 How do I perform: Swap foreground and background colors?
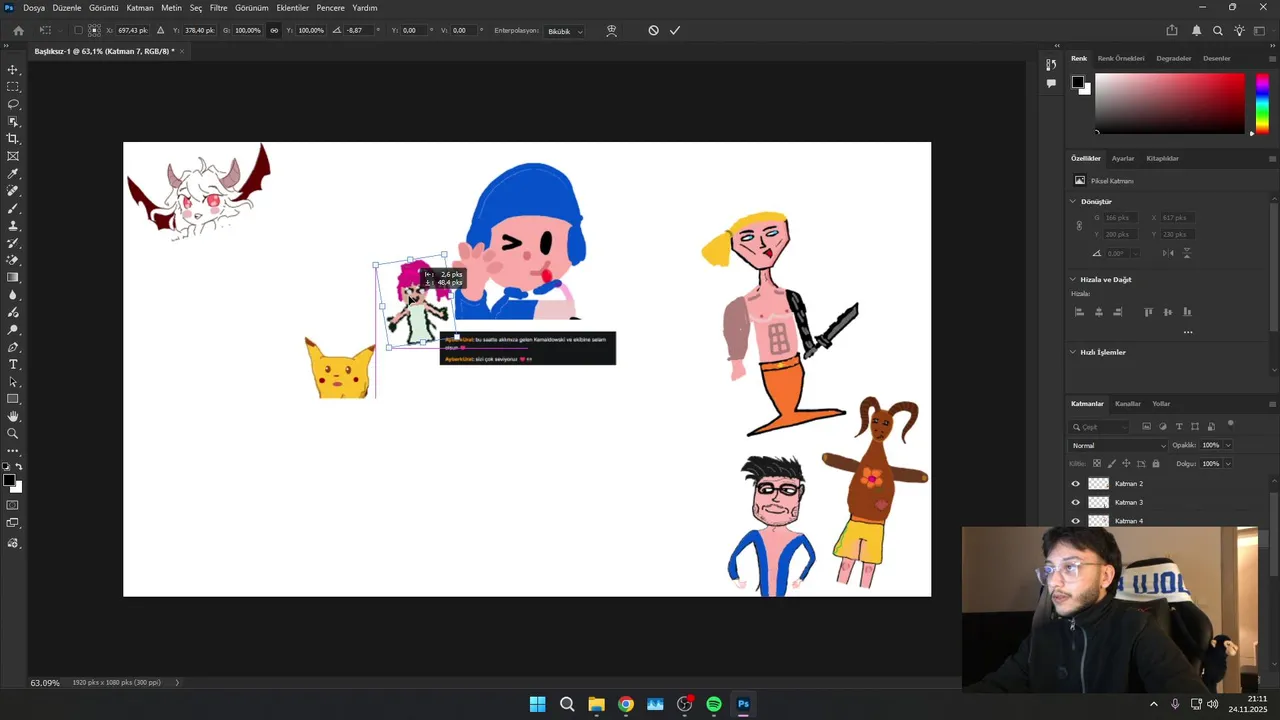tap(19, 467)
